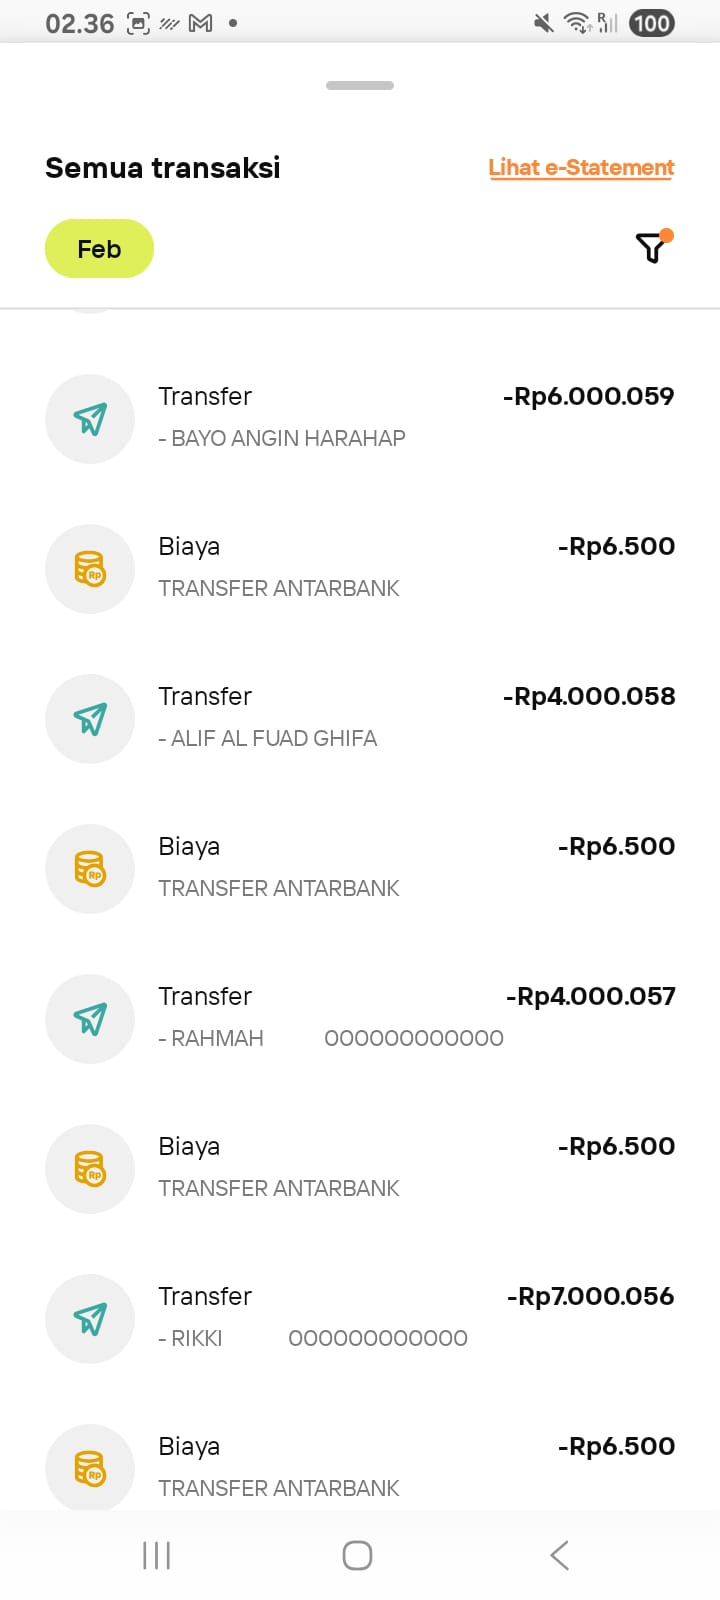Tap the paper plane icon for ALIF AL FUAD GHIFA

point(90,719)
